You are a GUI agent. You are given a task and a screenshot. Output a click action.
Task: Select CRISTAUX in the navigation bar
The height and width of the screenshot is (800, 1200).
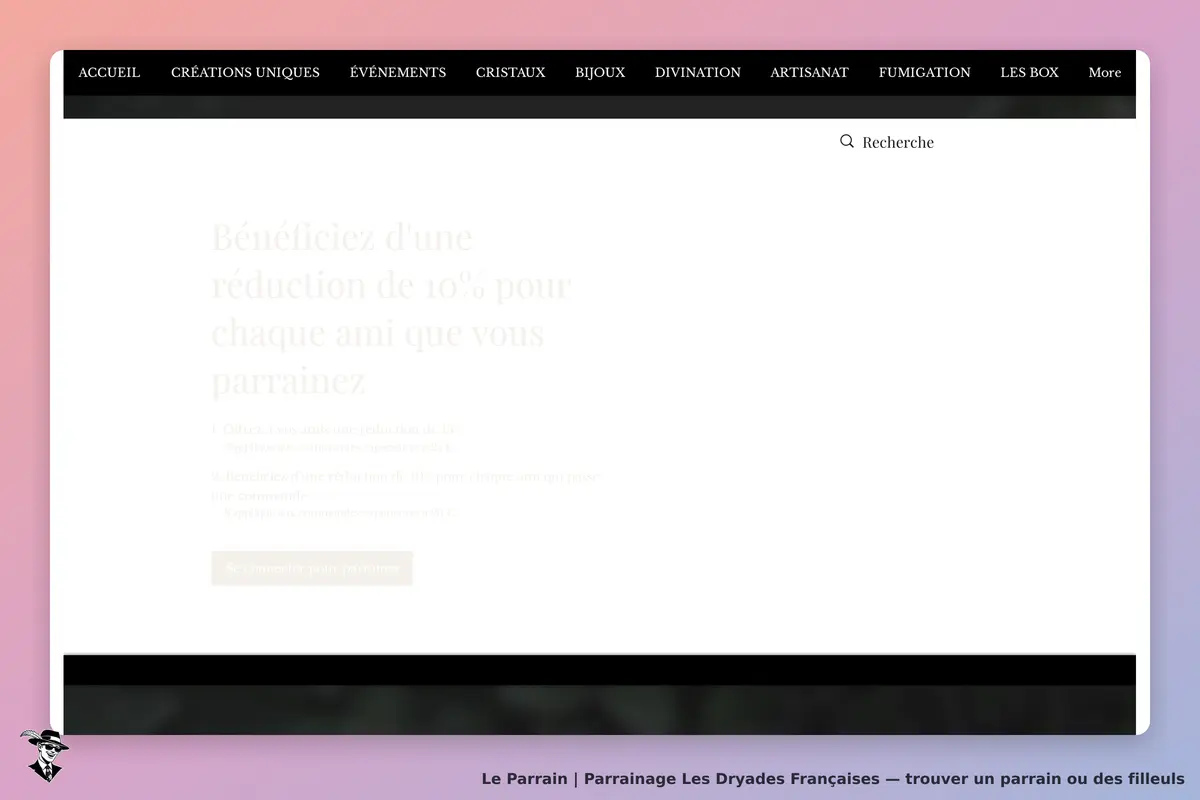510,73
